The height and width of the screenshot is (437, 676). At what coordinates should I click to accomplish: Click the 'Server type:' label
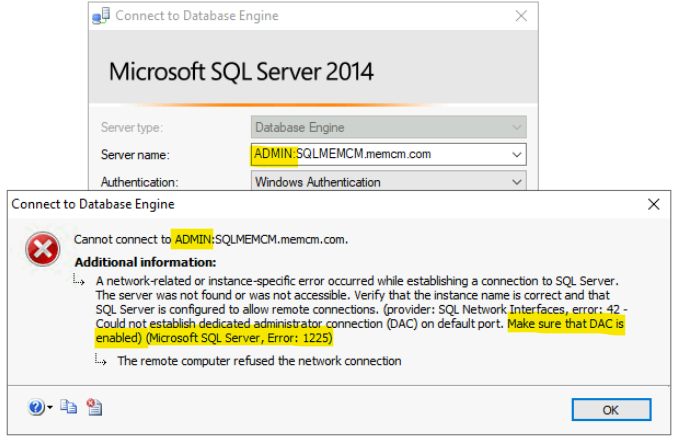point(131,128)
